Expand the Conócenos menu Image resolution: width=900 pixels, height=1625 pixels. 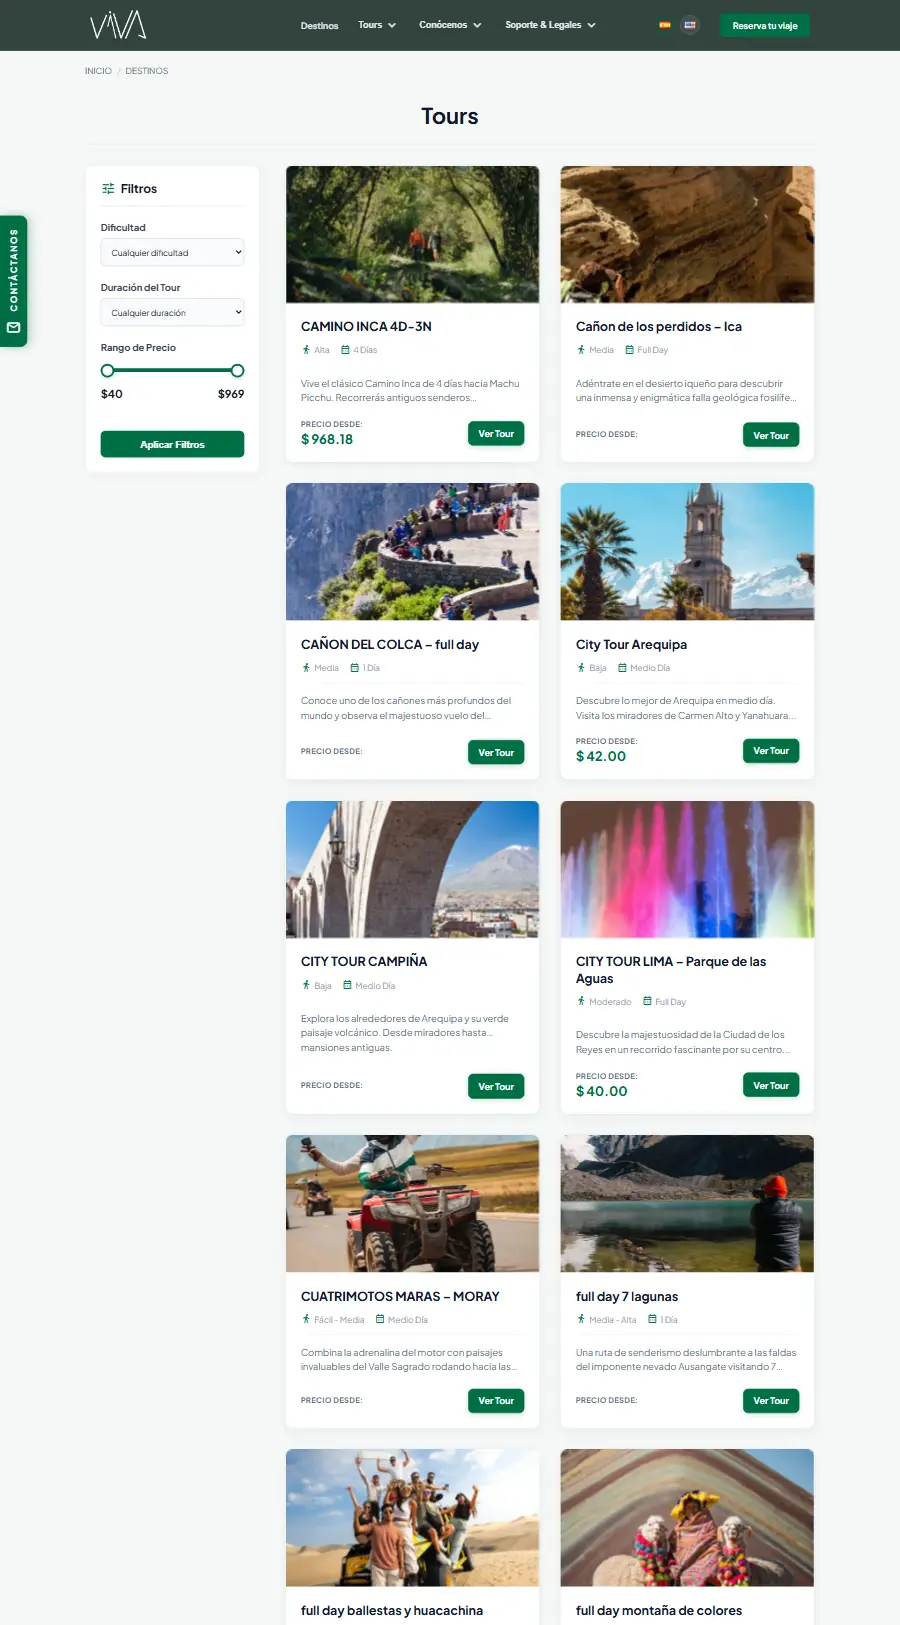point(450,25)
